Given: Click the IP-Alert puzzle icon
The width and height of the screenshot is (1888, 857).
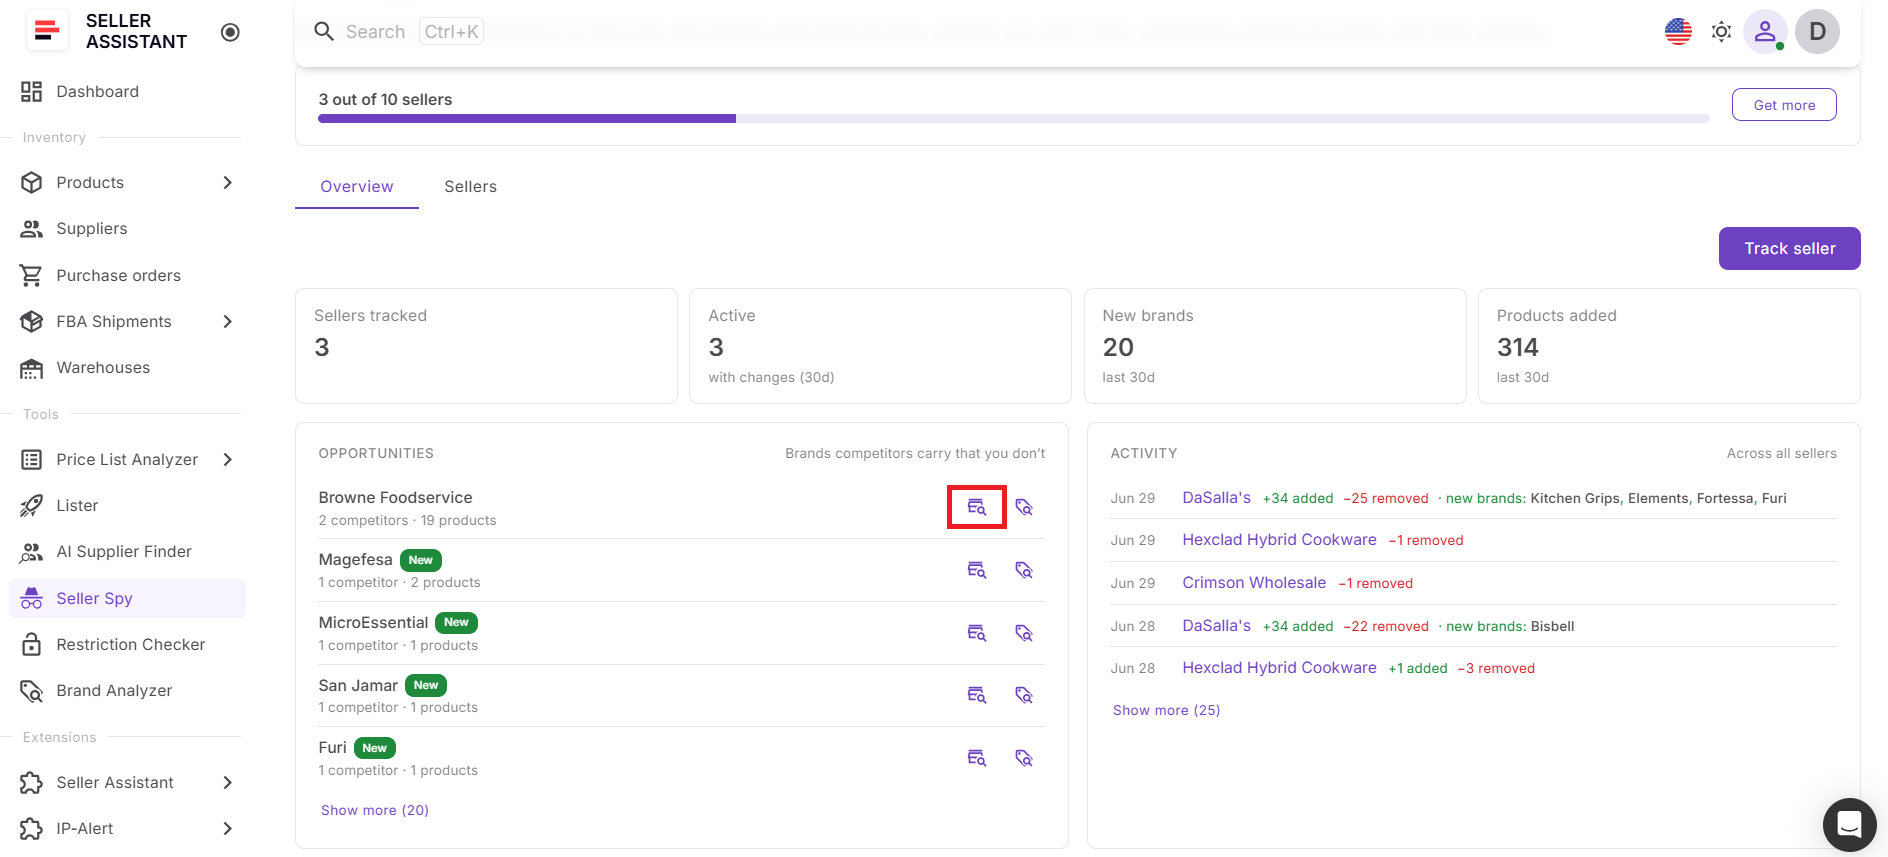Looking at the screenshot, I should (32, 829).
